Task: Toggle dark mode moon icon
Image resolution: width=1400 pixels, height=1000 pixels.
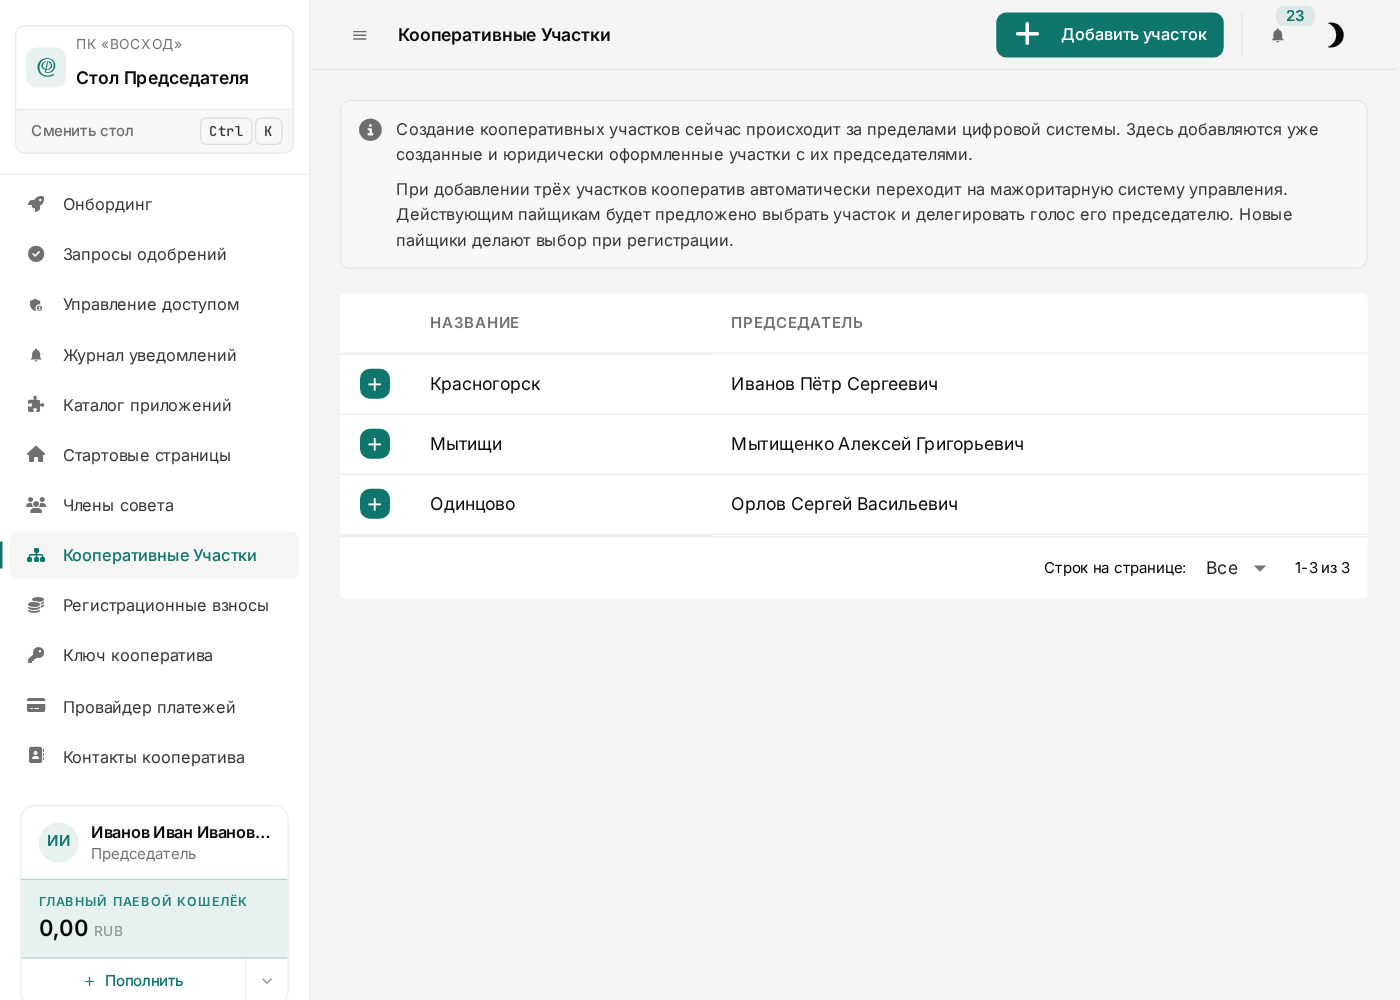Action: pyautogui.click(x=1335, y=35)
